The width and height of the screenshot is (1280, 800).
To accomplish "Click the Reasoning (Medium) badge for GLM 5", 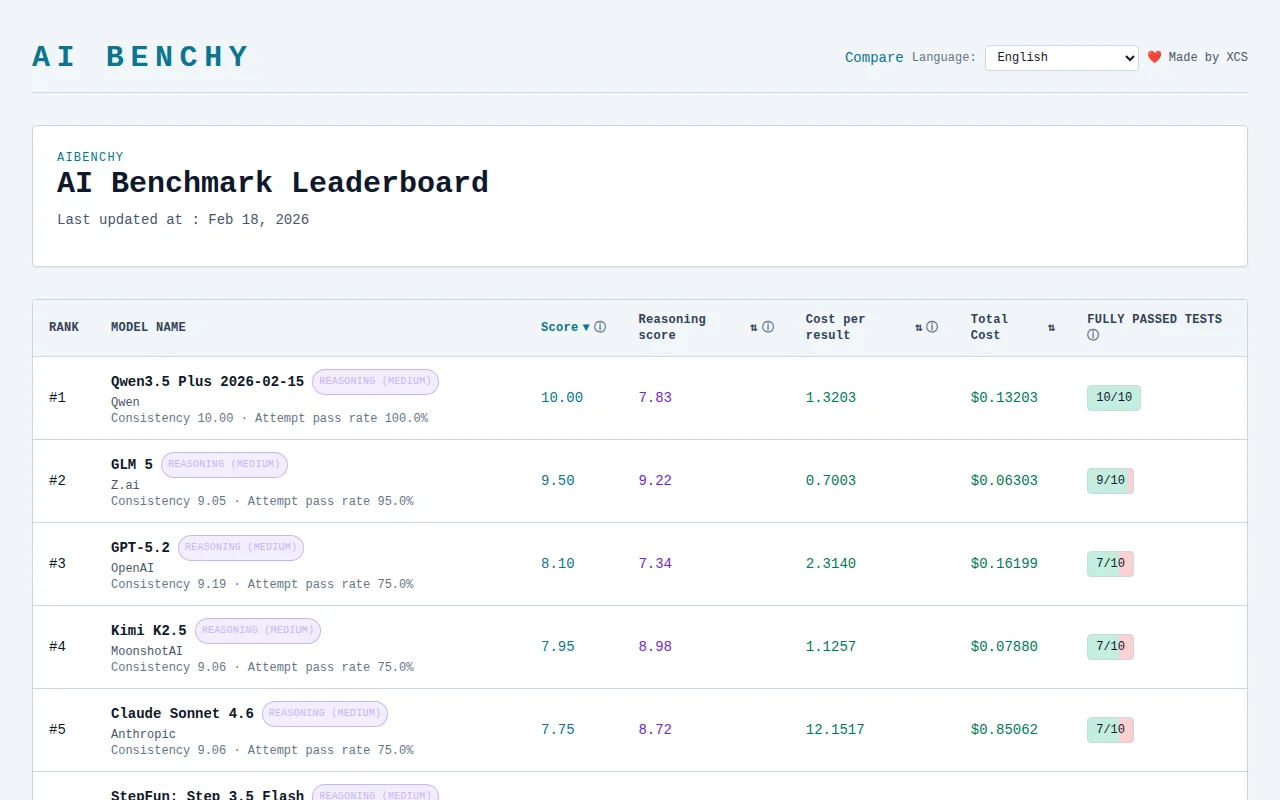I will 224,464.
